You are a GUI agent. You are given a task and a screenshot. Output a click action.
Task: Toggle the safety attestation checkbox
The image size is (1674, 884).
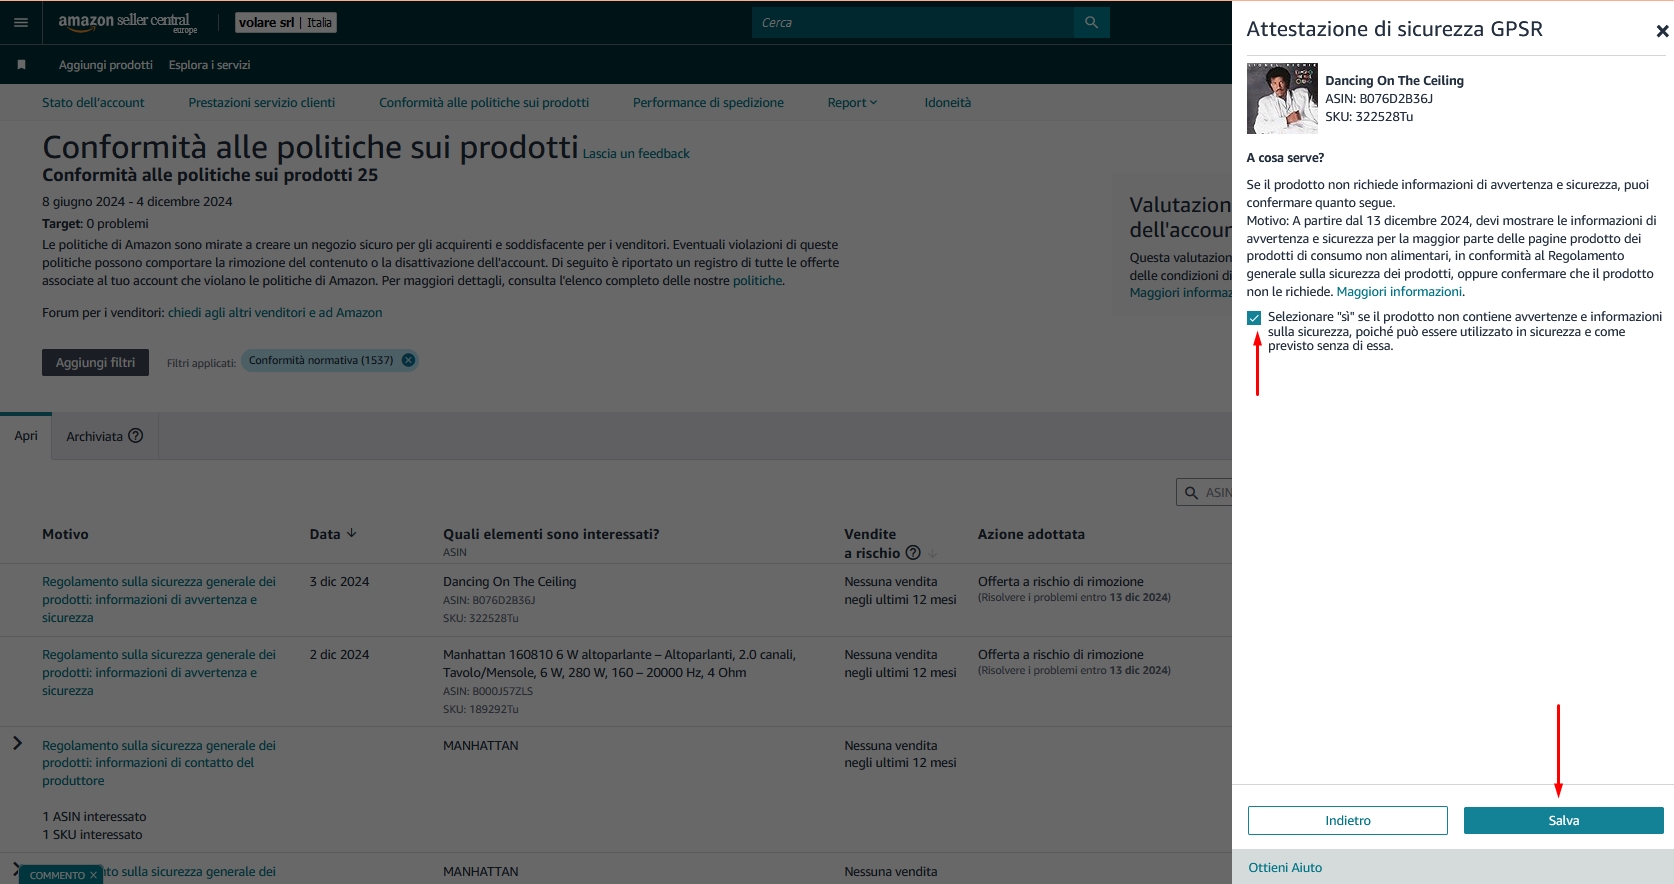1254,318
